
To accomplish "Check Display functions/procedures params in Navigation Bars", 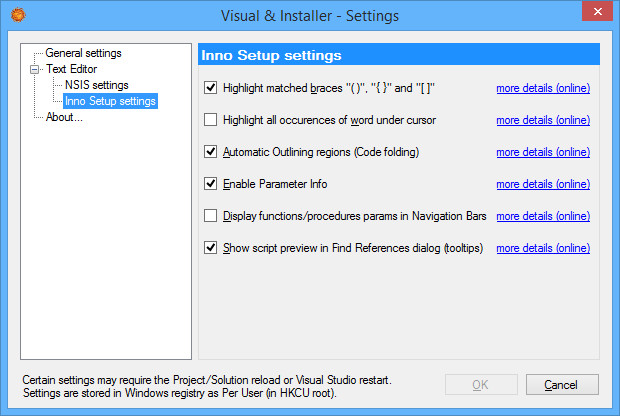I will [x=210, y=216].
